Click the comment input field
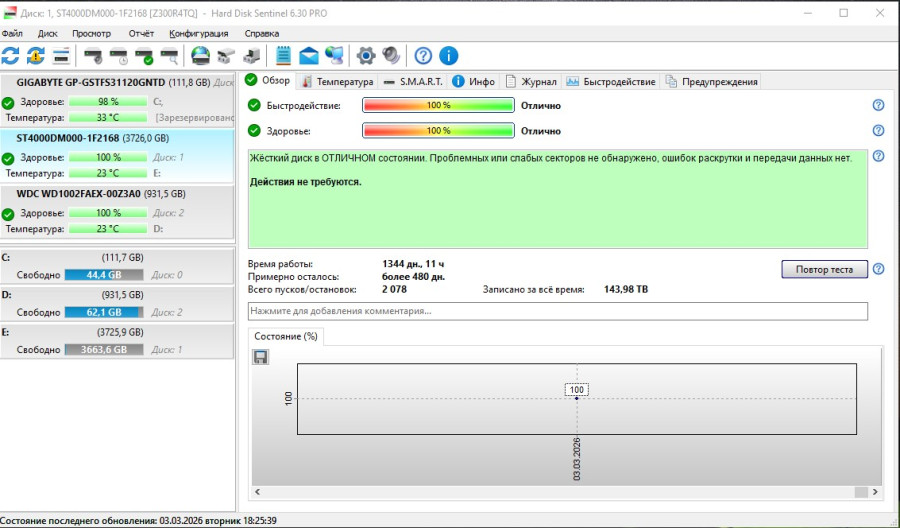The image size is (900, 528). pos(557,311)
